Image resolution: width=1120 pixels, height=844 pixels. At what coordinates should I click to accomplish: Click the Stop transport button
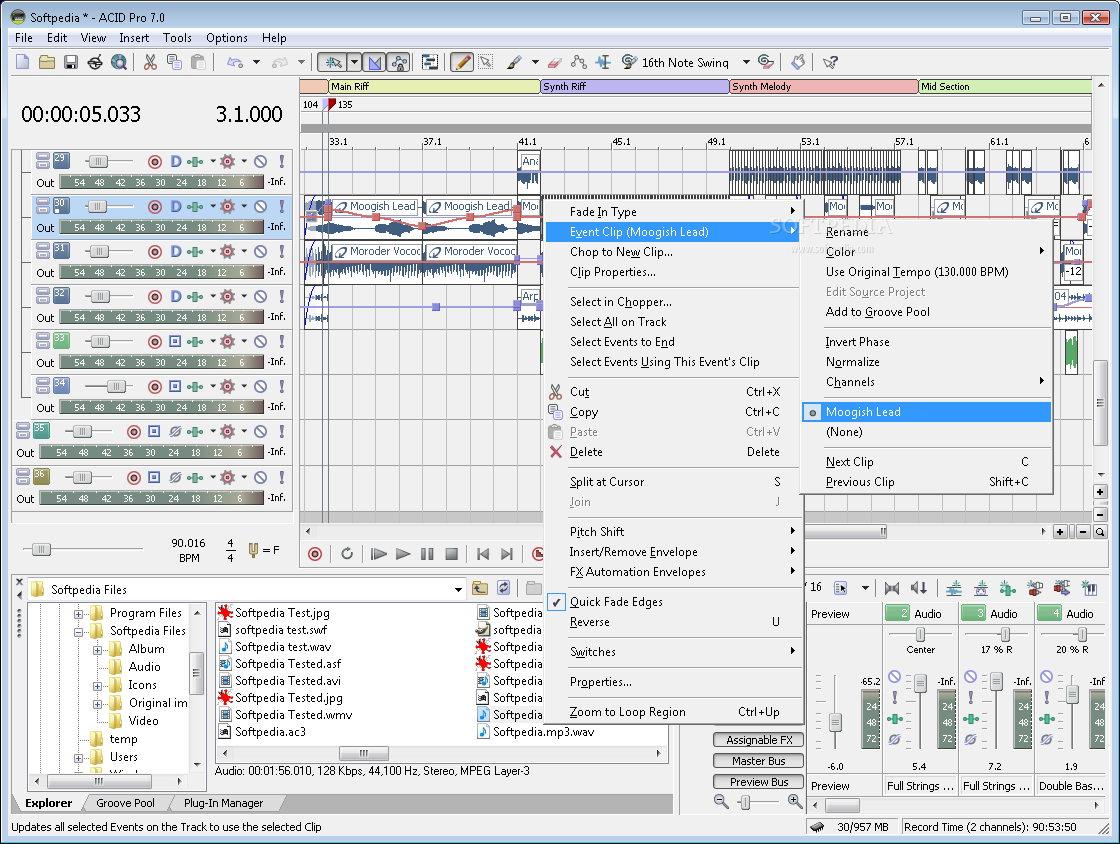point(451,553)
